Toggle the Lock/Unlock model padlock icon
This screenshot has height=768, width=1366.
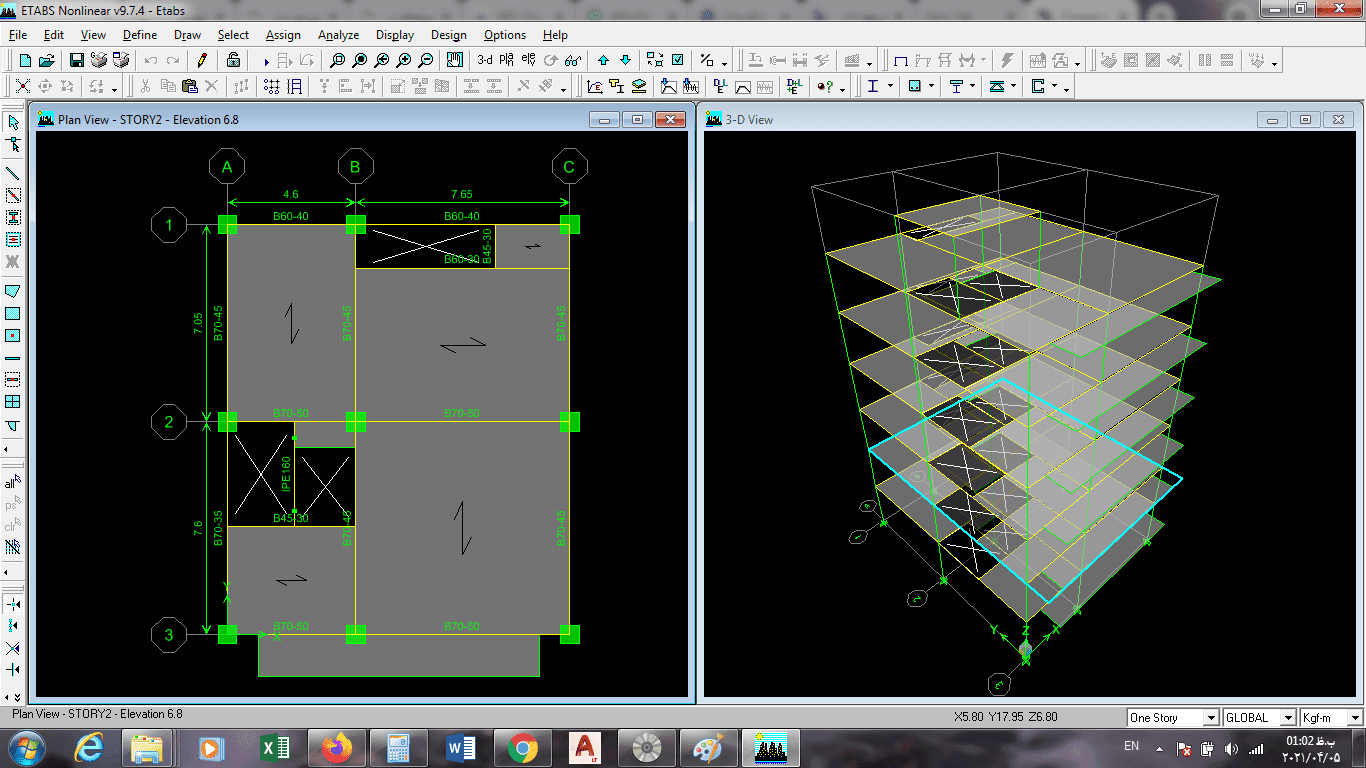(x=233, y=60)
